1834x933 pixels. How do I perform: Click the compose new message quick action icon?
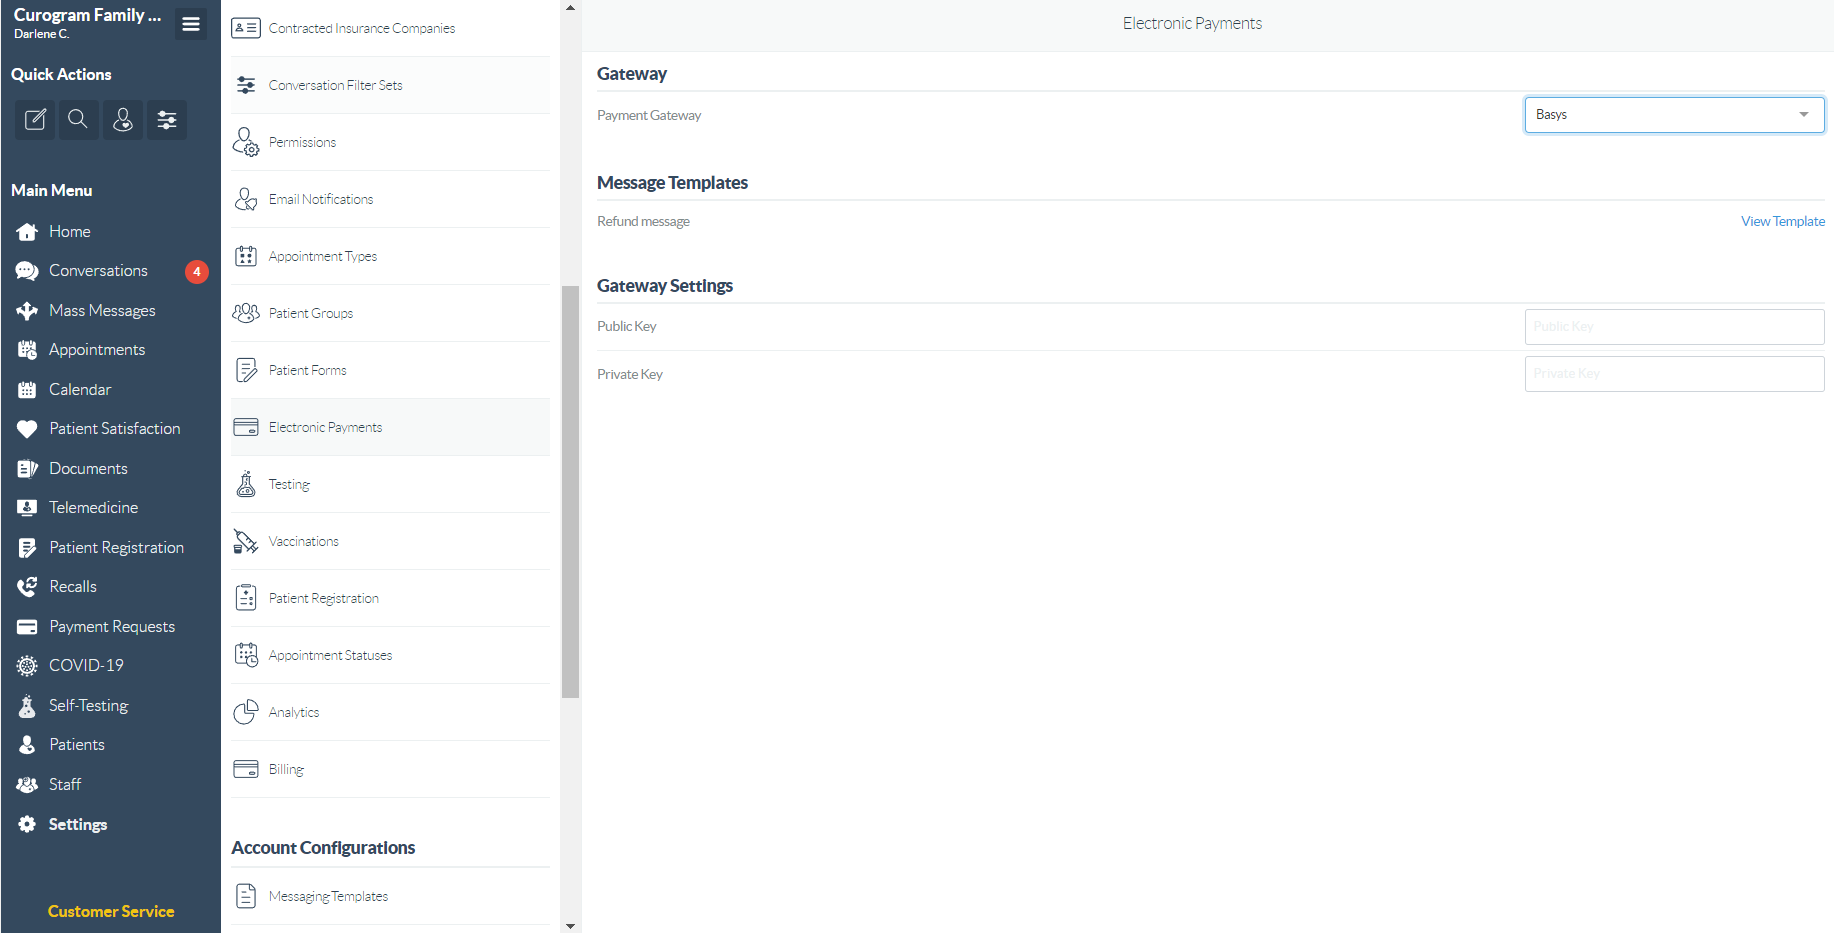tap(35, 120)
